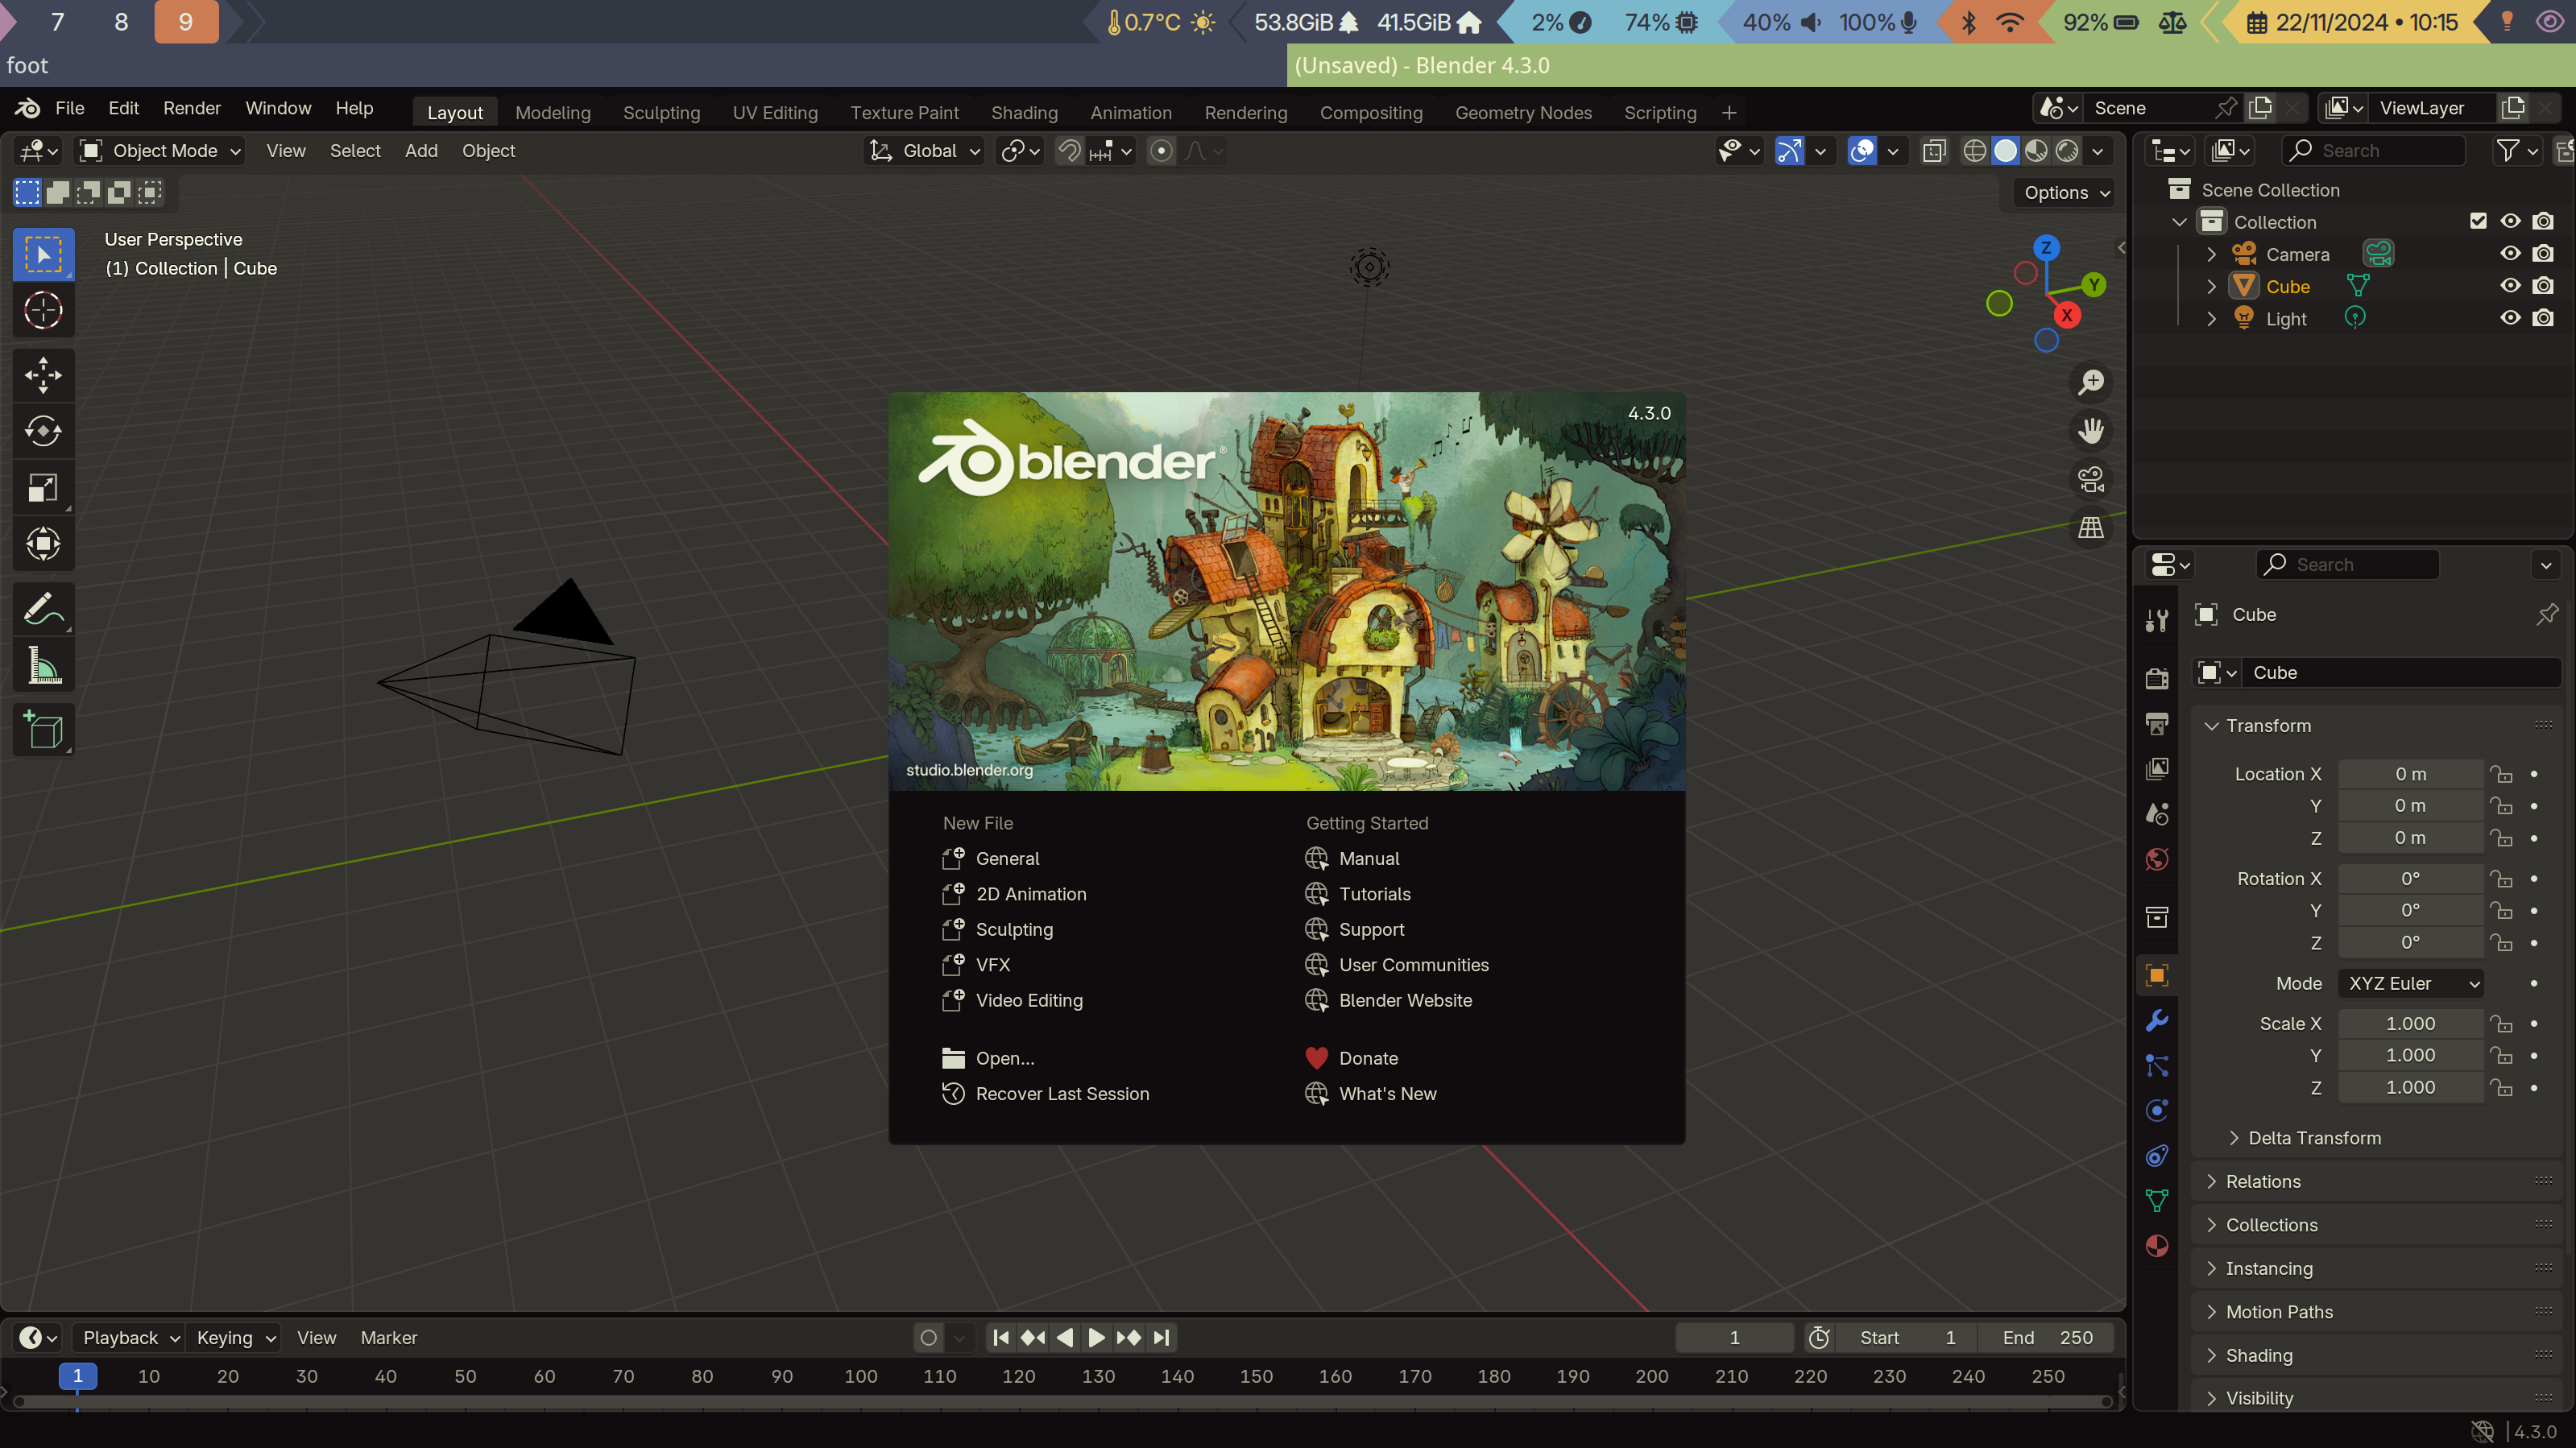Viewport: 2576px width, 1448px height.
Task: Click frame 100 on the timeline
Action: coord(860,1376)
